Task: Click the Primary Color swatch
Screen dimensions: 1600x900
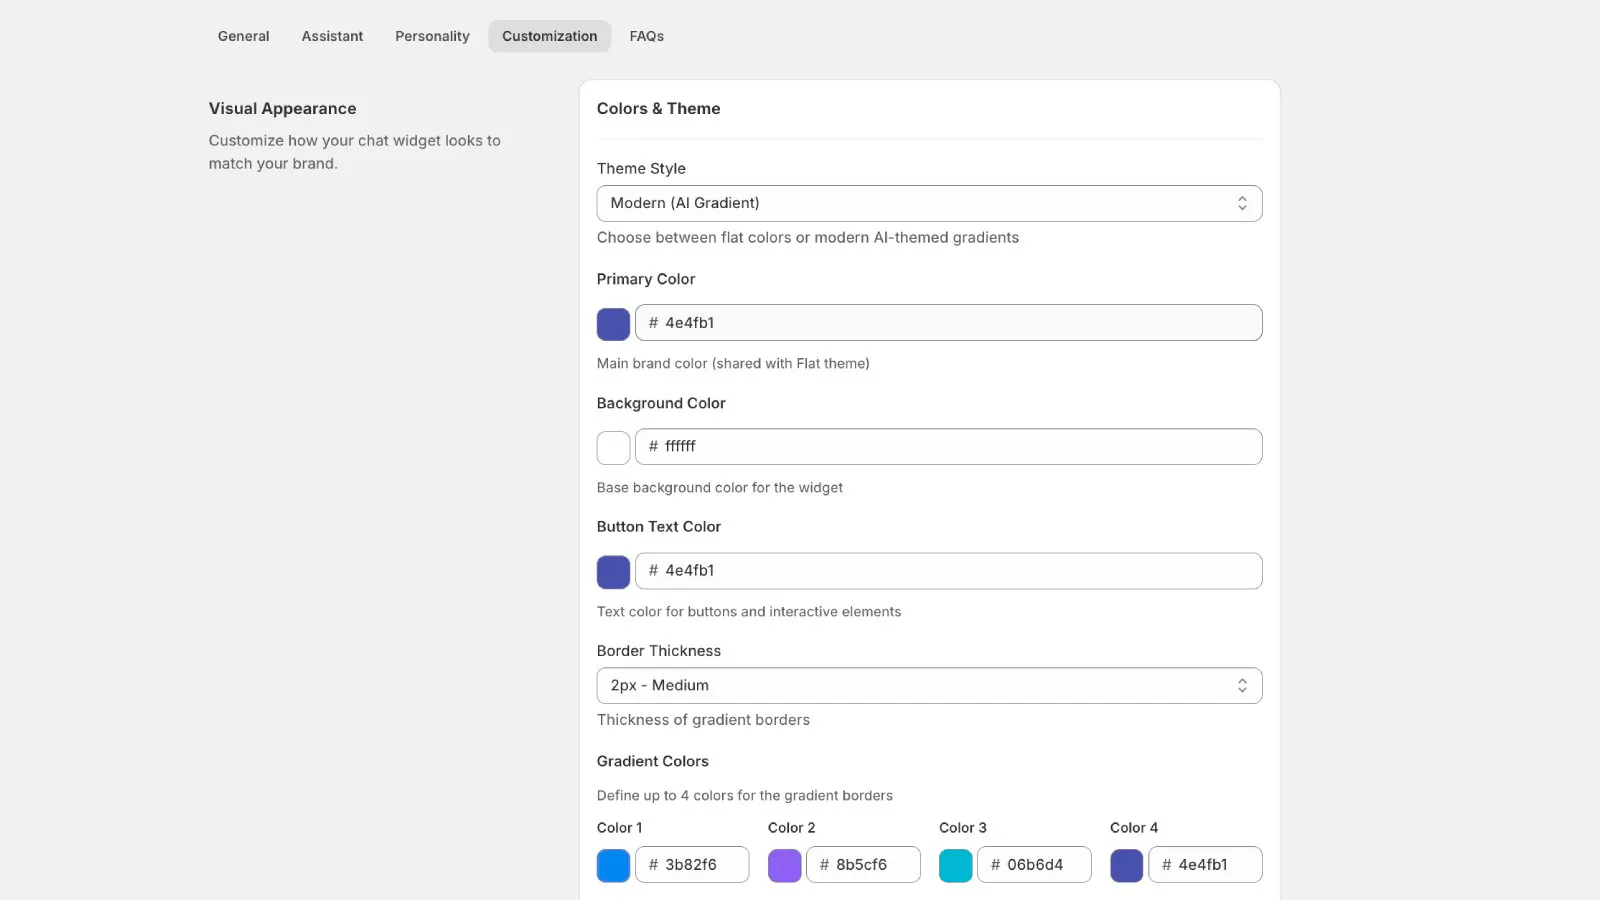Action: 613,324
